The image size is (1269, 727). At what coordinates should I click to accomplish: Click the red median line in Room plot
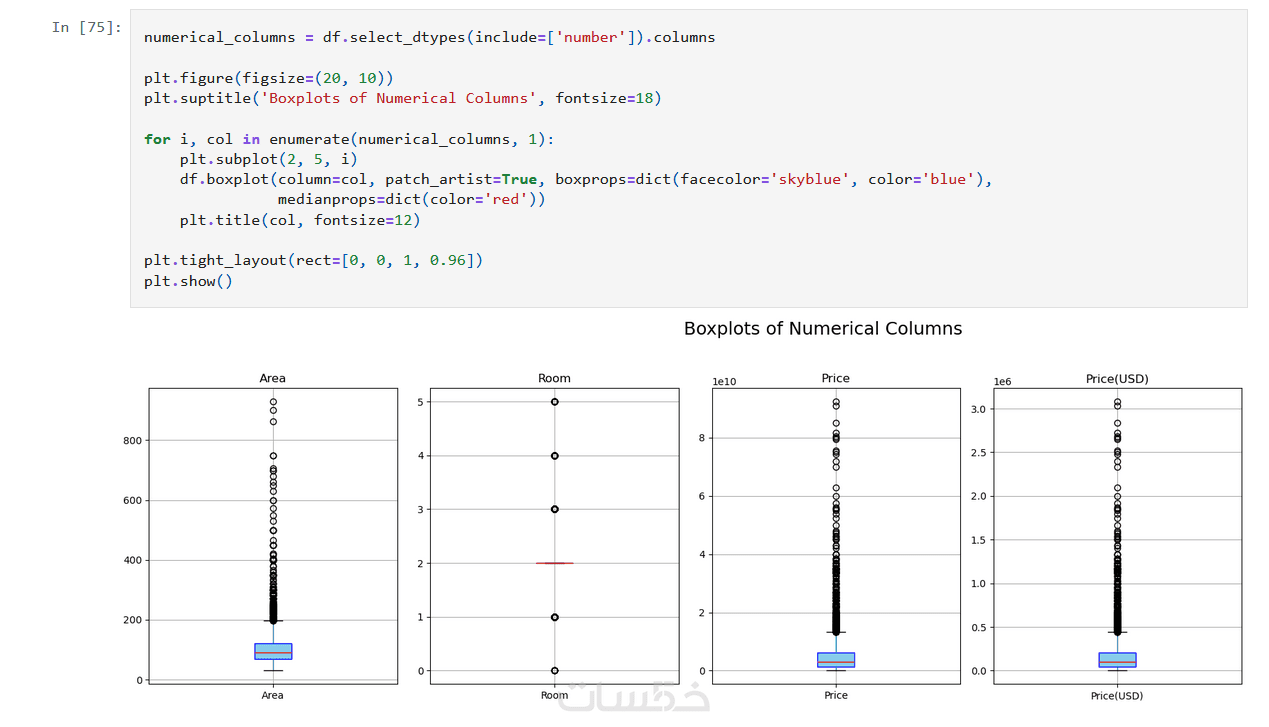[554, 563]
